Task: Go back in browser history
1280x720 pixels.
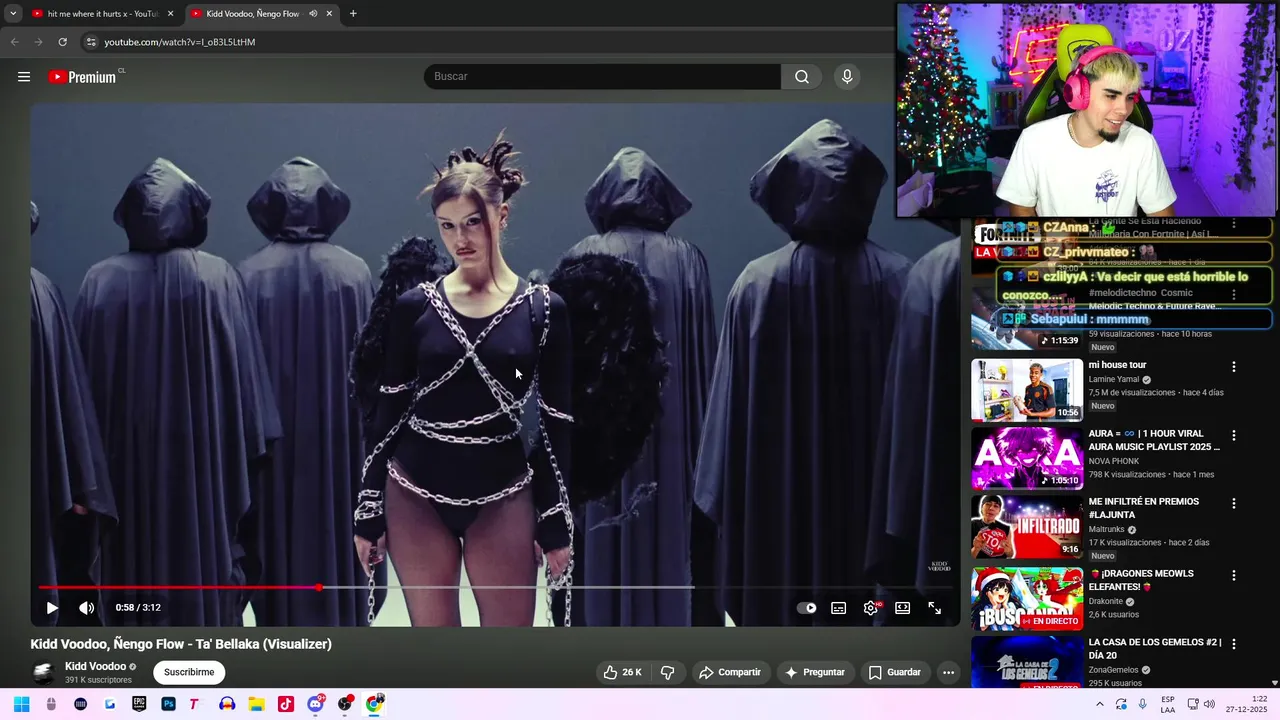Action: [x=14, y=42]
